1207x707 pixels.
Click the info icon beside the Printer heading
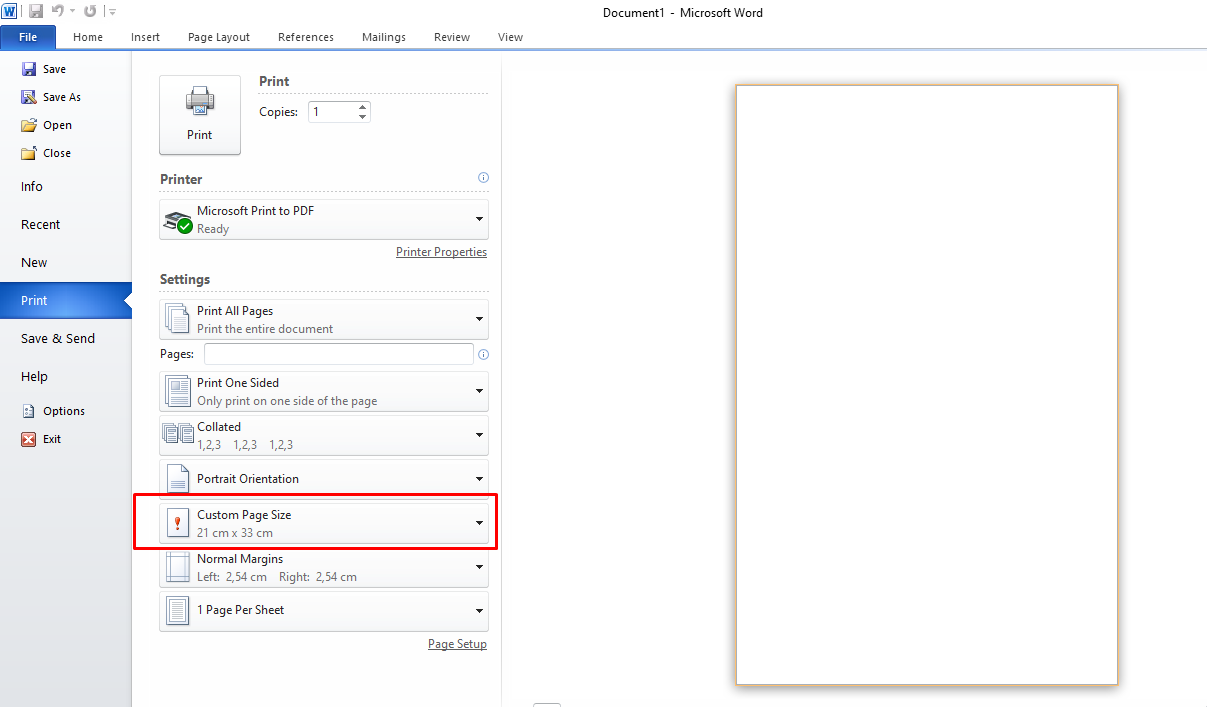[483, 178]
